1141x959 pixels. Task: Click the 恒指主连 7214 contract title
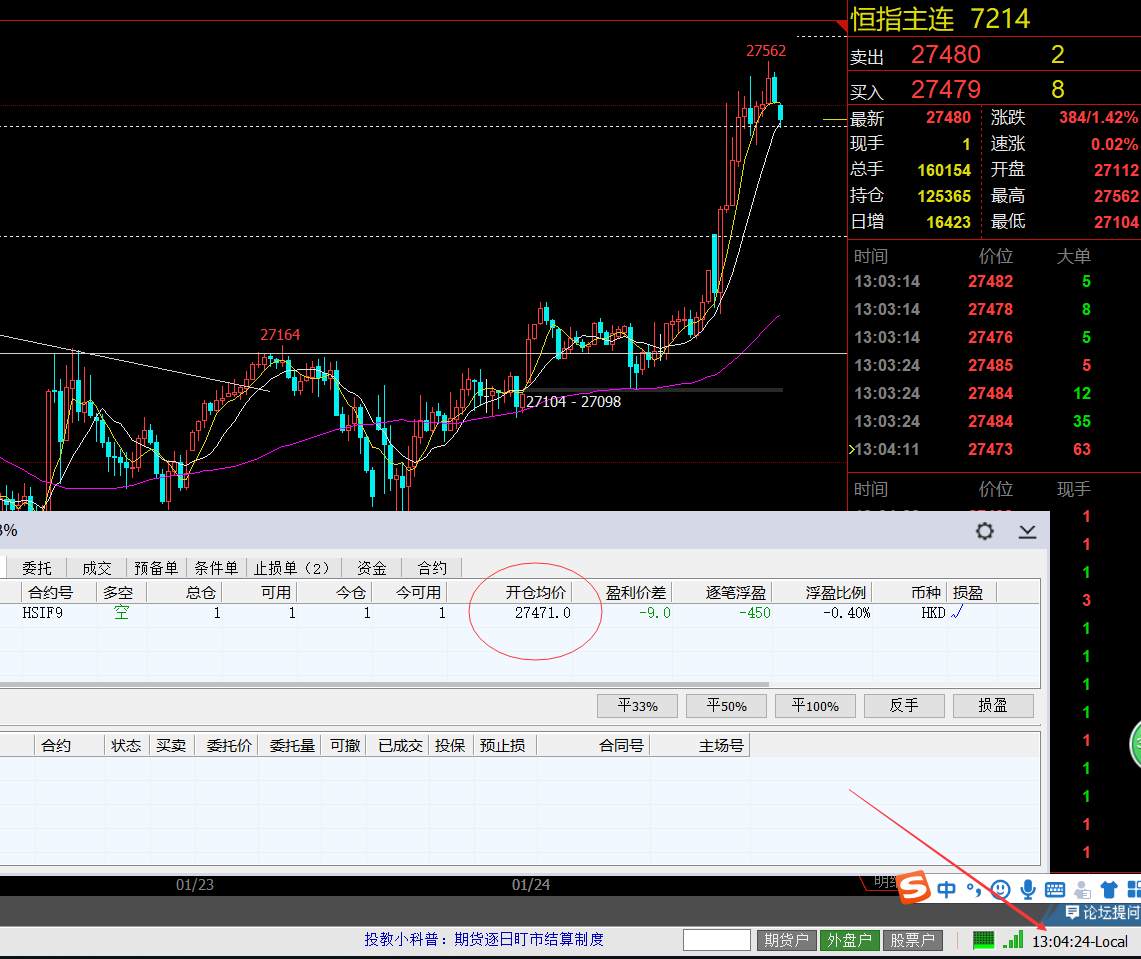pyautogui.click(x=940, y=19)
